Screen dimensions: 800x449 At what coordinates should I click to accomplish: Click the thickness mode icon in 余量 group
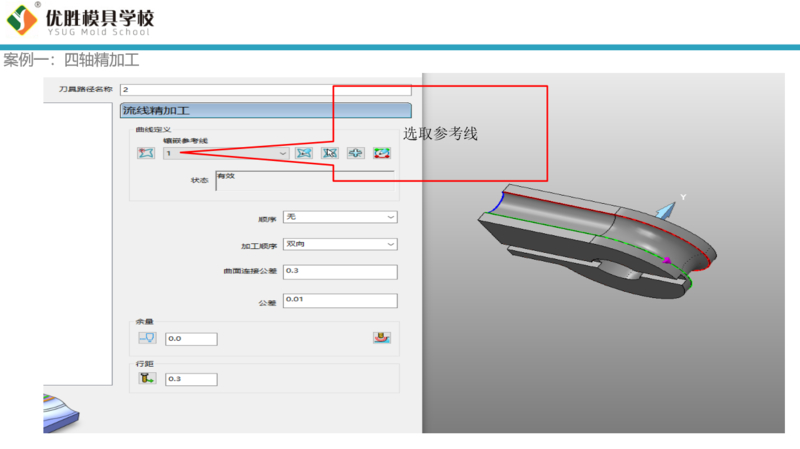(147, 338)
